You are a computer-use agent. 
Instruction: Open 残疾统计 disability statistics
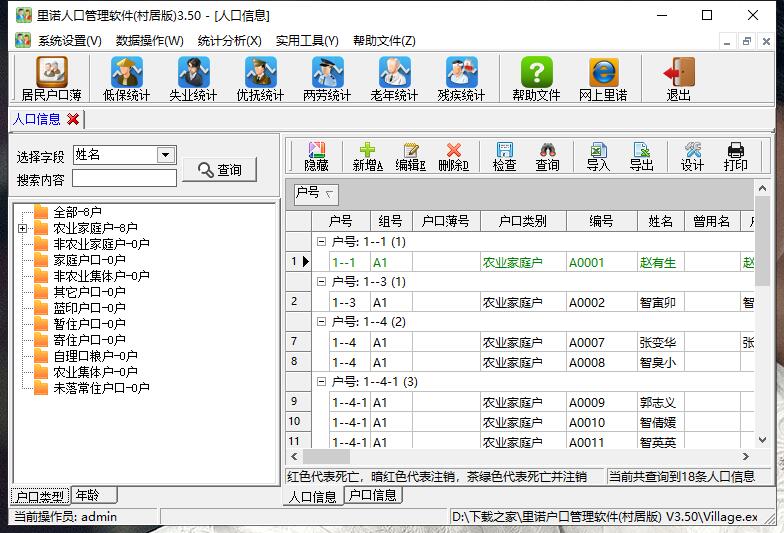tap(461, 79)
